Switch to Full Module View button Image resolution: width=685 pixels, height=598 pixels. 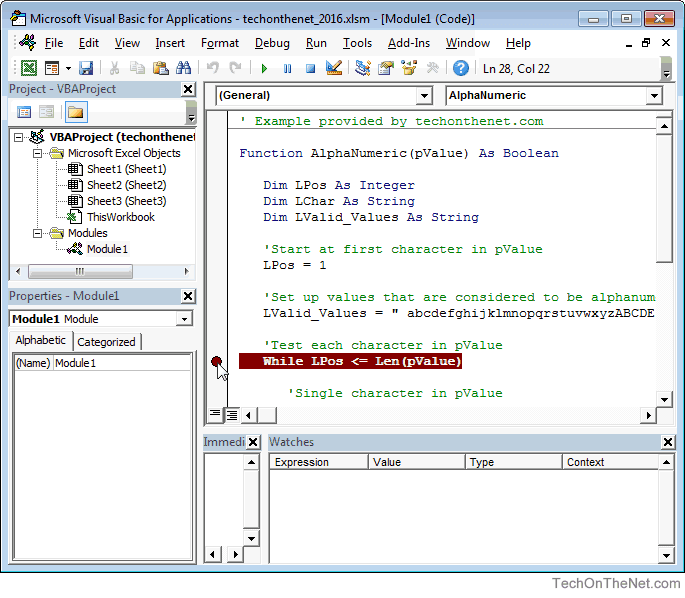click(231, 414)
